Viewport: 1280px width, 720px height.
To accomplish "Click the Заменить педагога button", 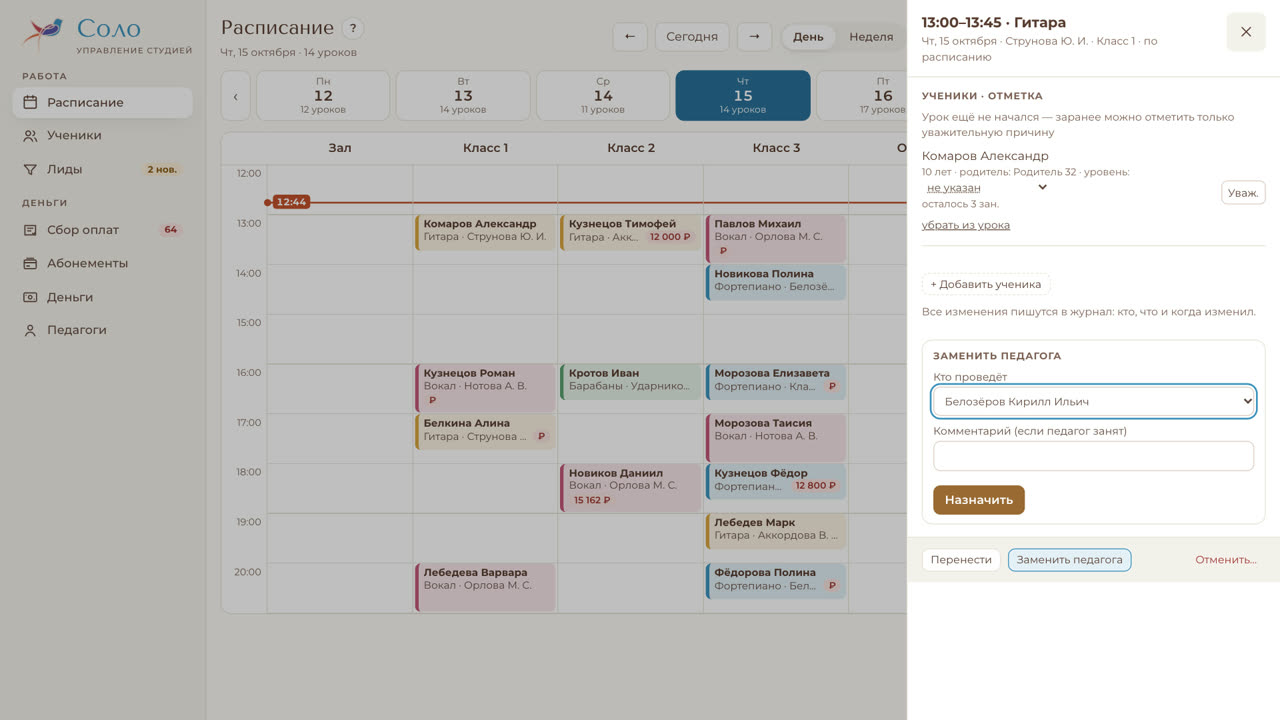I will [x=1070, y=560].
